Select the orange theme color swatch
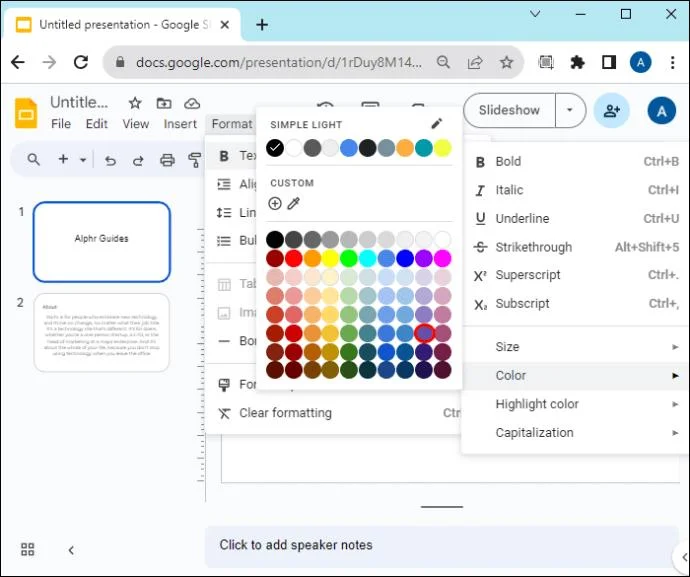Viewport: 690px width, 577px height. click(x=405, y=148)
